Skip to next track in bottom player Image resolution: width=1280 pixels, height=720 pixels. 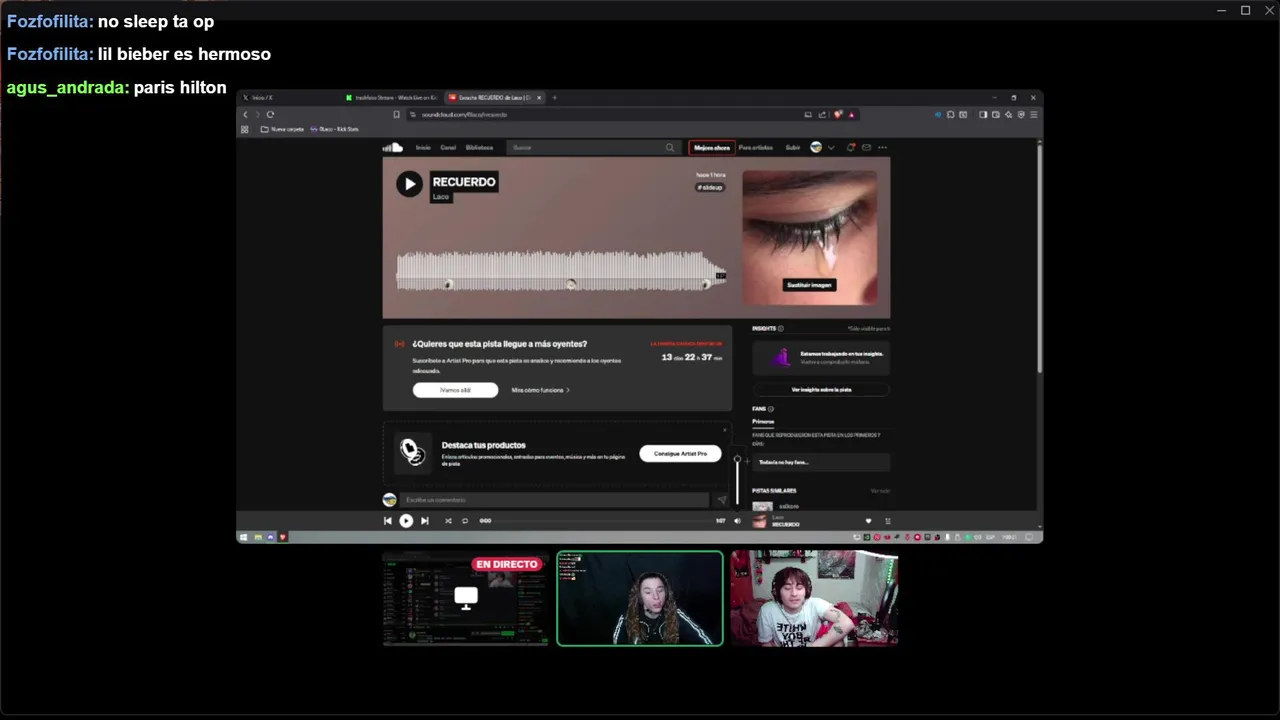(424, 521)
